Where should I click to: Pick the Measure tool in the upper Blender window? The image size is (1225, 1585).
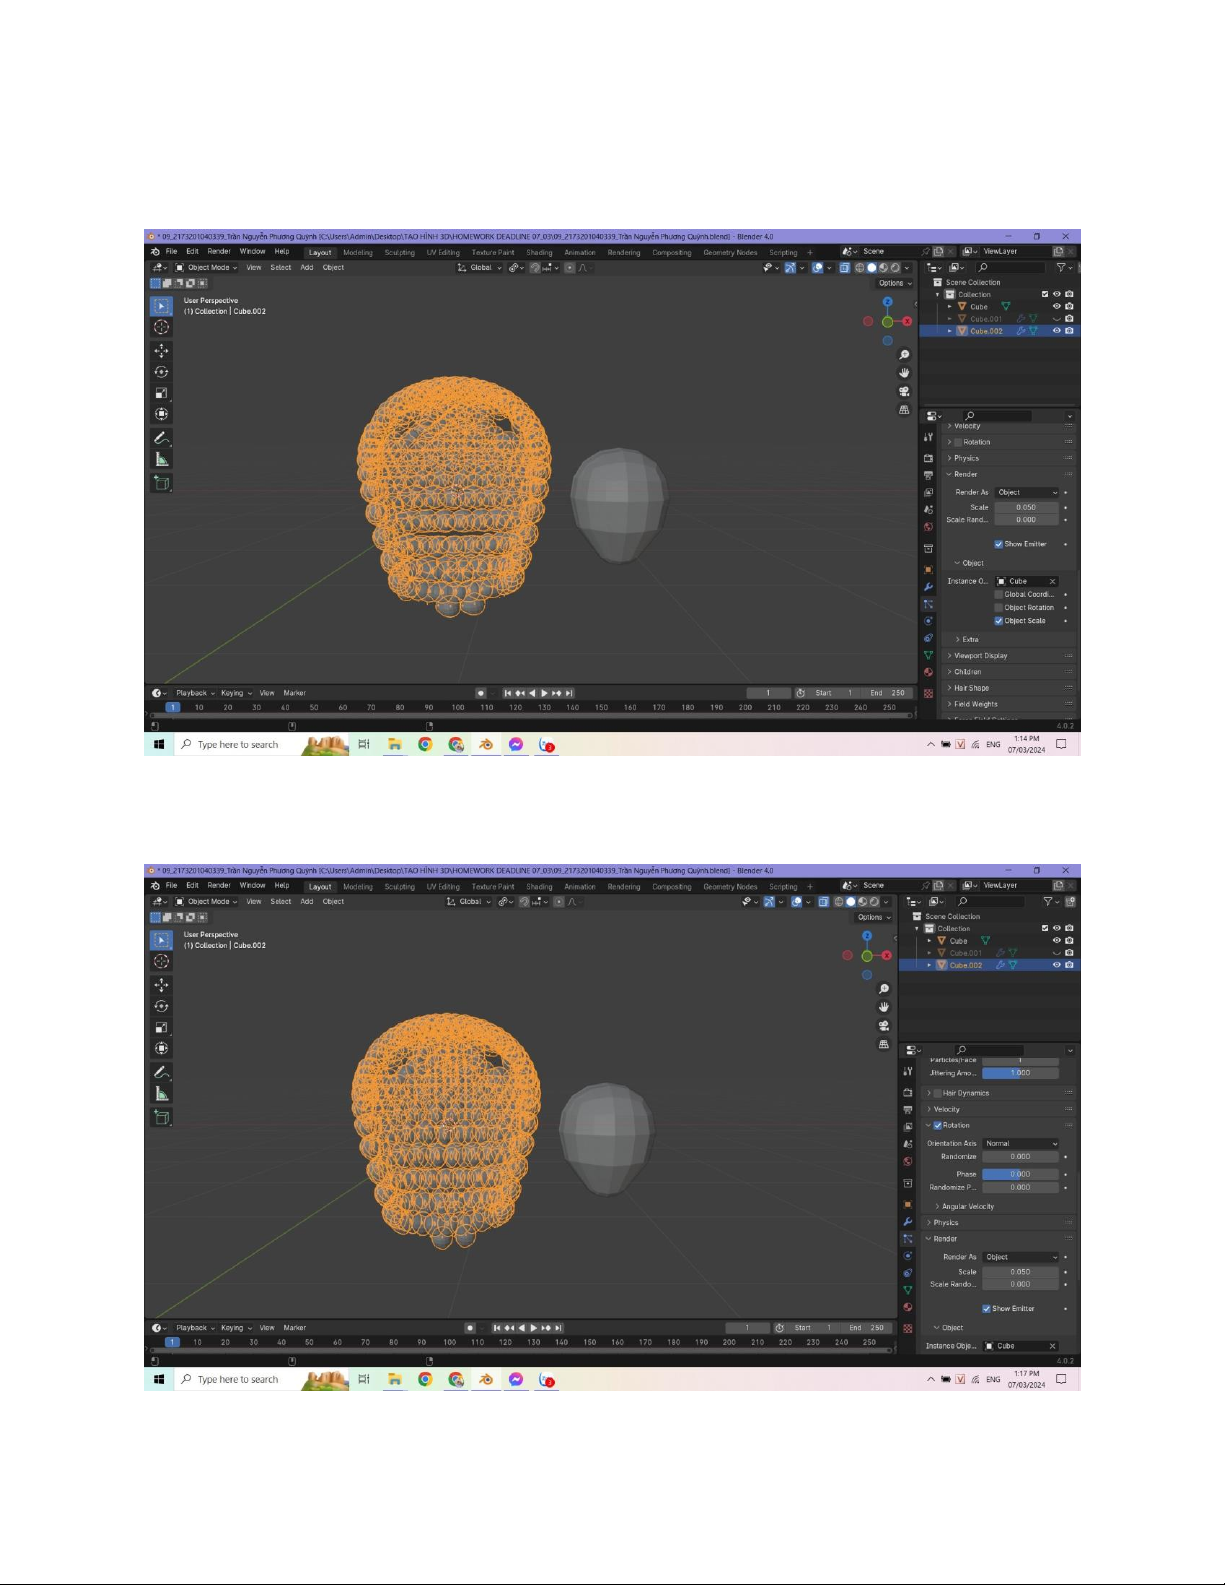point(161,460)
